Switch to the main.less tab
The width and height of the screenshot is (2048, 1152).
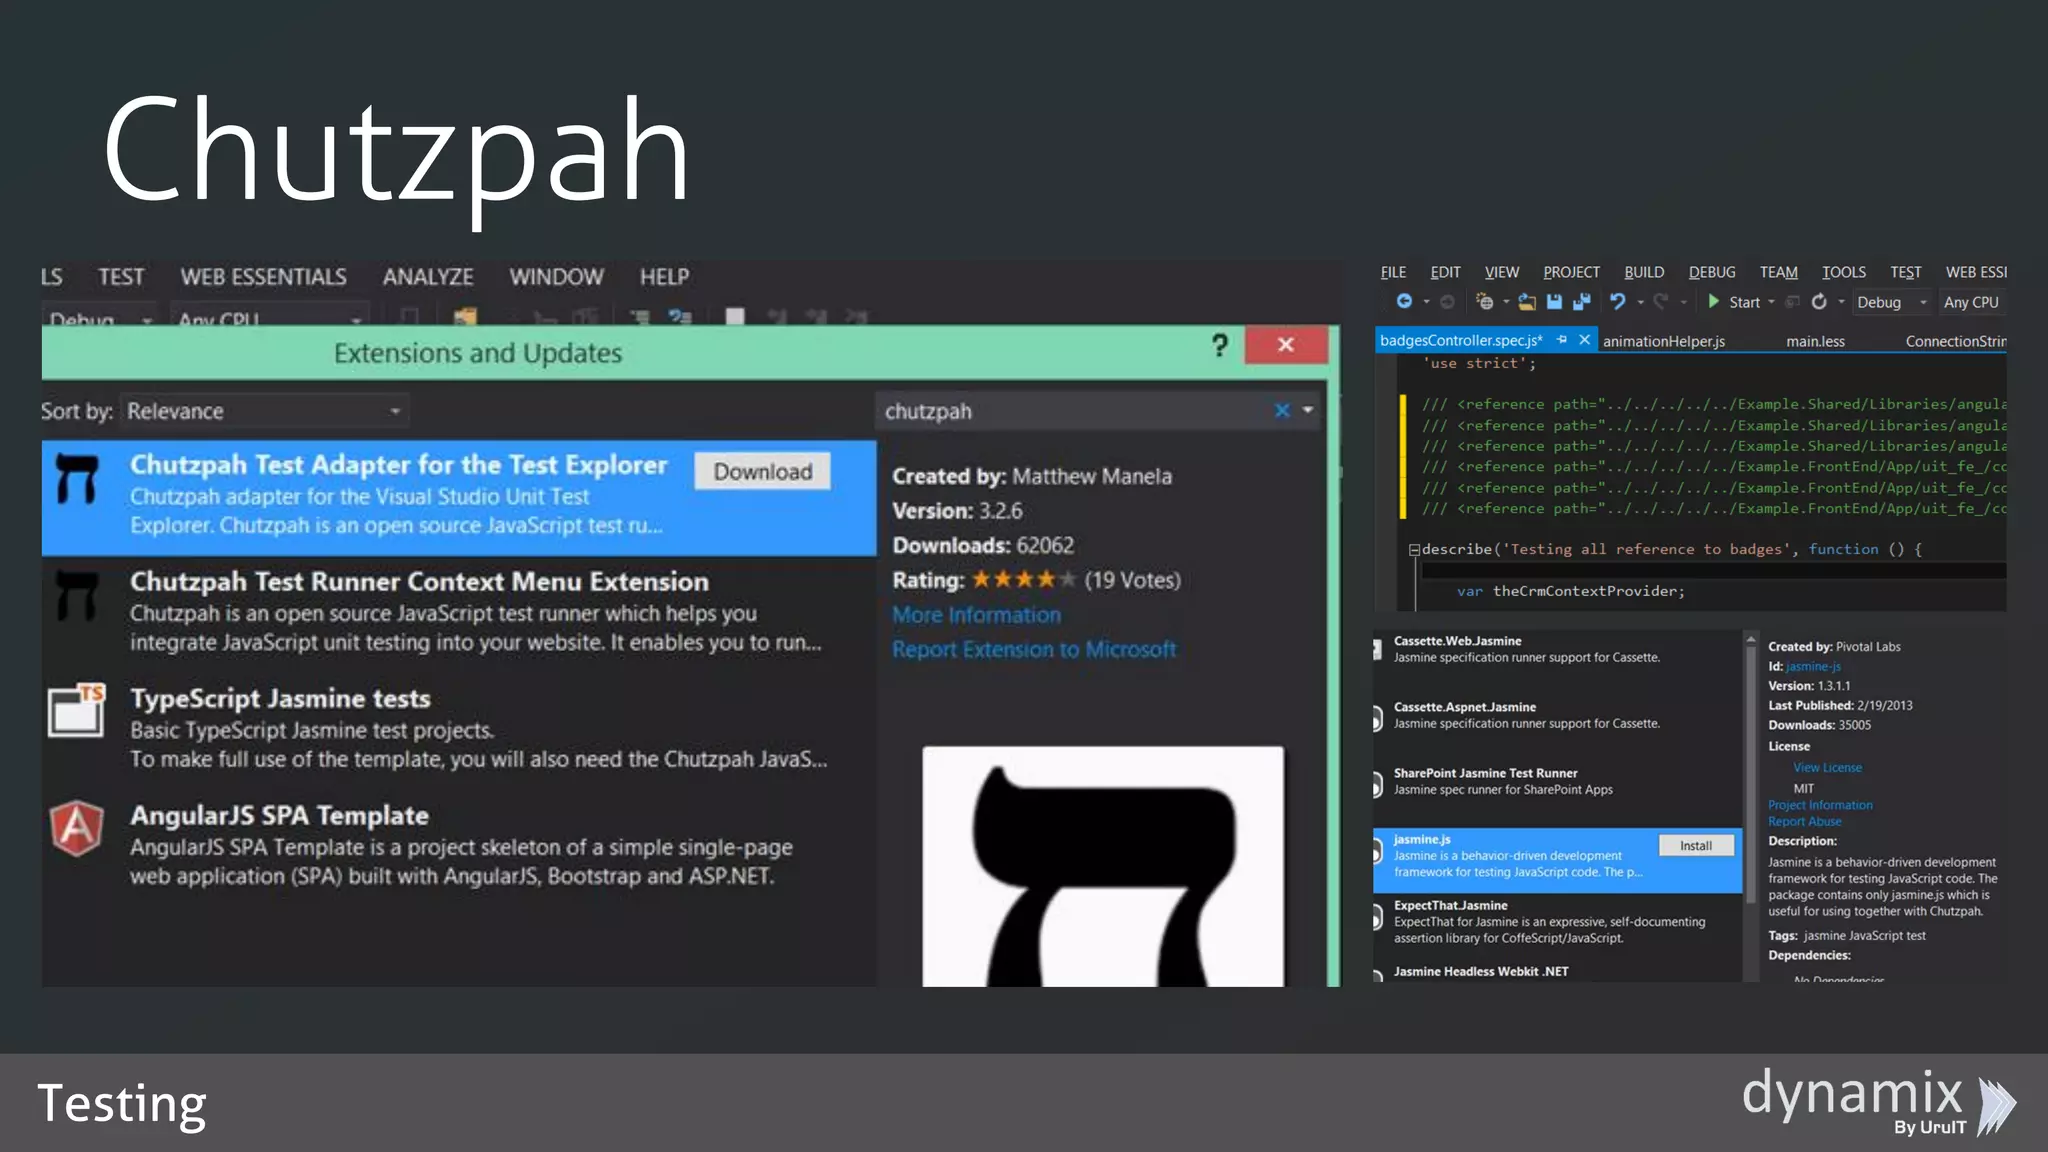1815,341
